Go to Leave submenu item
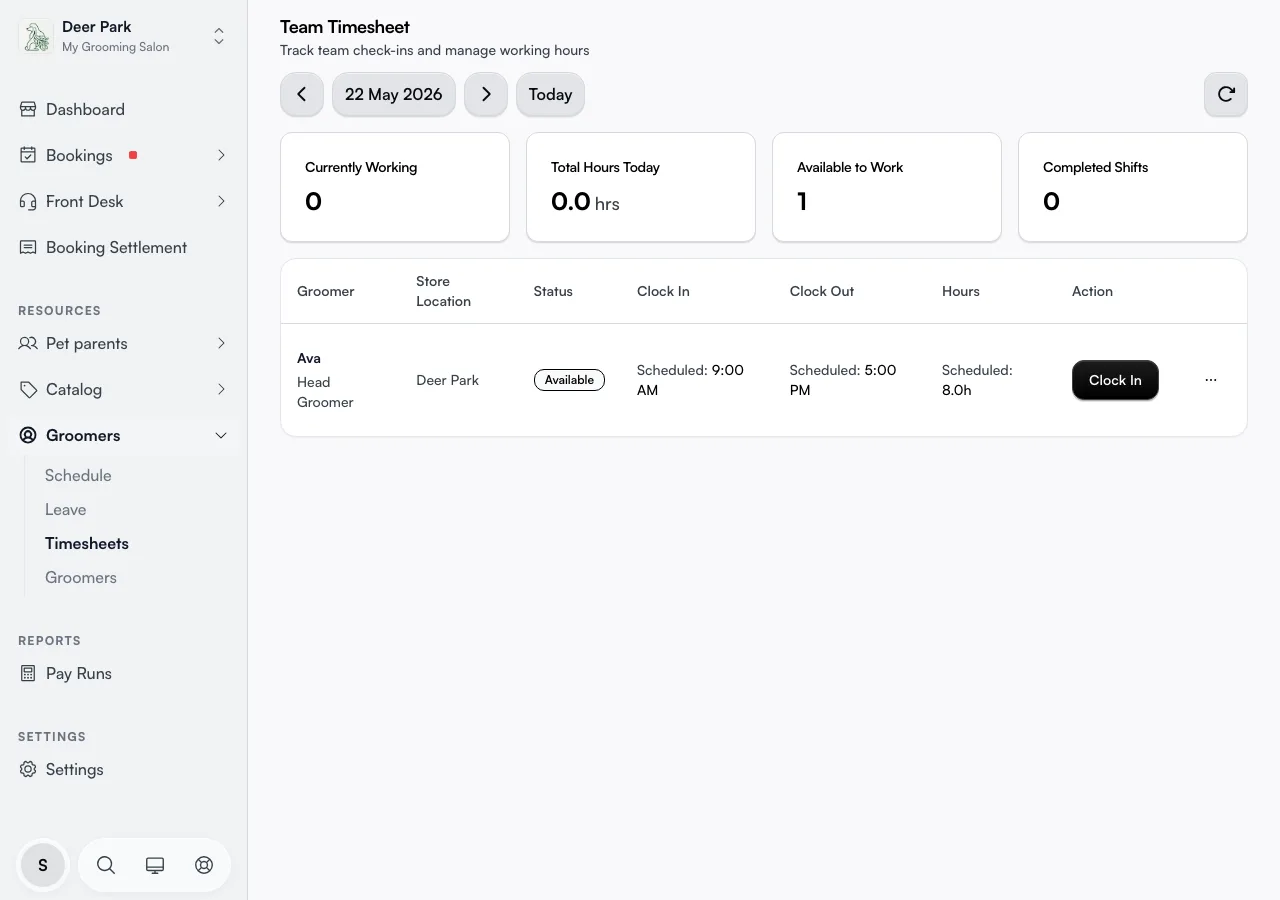The image size is (1280, 900). [x=66, y=509]
